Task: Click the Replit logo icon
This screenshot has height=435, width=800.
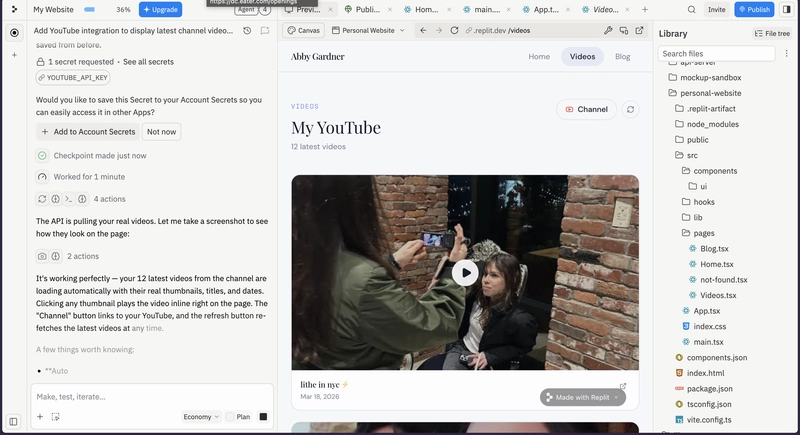Action: click(14, 9)
